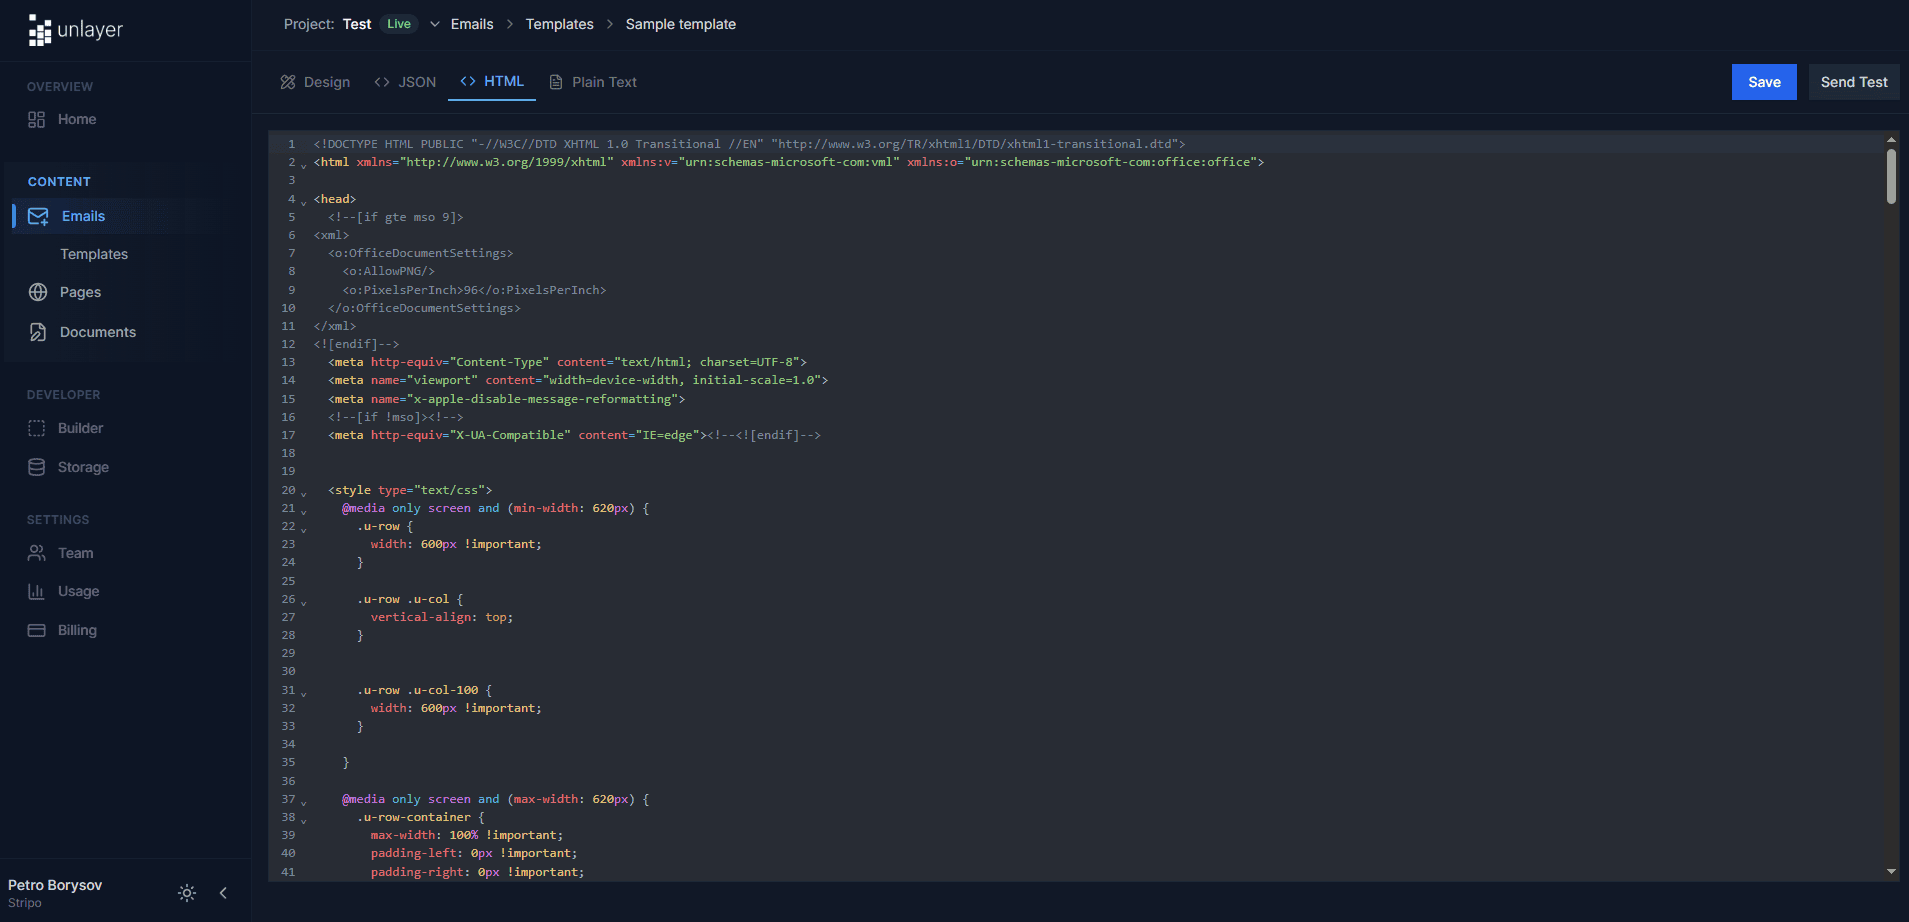This screenshot has width=1909, height=922.
Task: Select the HTML tab
Action: 492,81
